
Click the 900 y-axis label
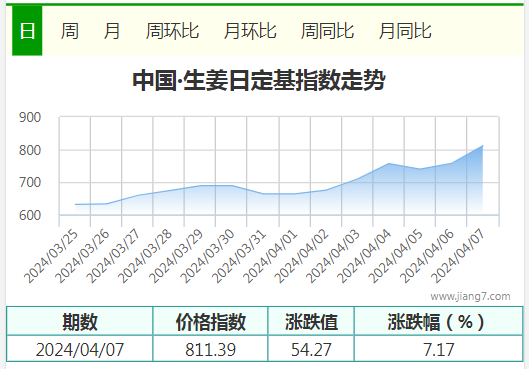click(x=30, y=117)
